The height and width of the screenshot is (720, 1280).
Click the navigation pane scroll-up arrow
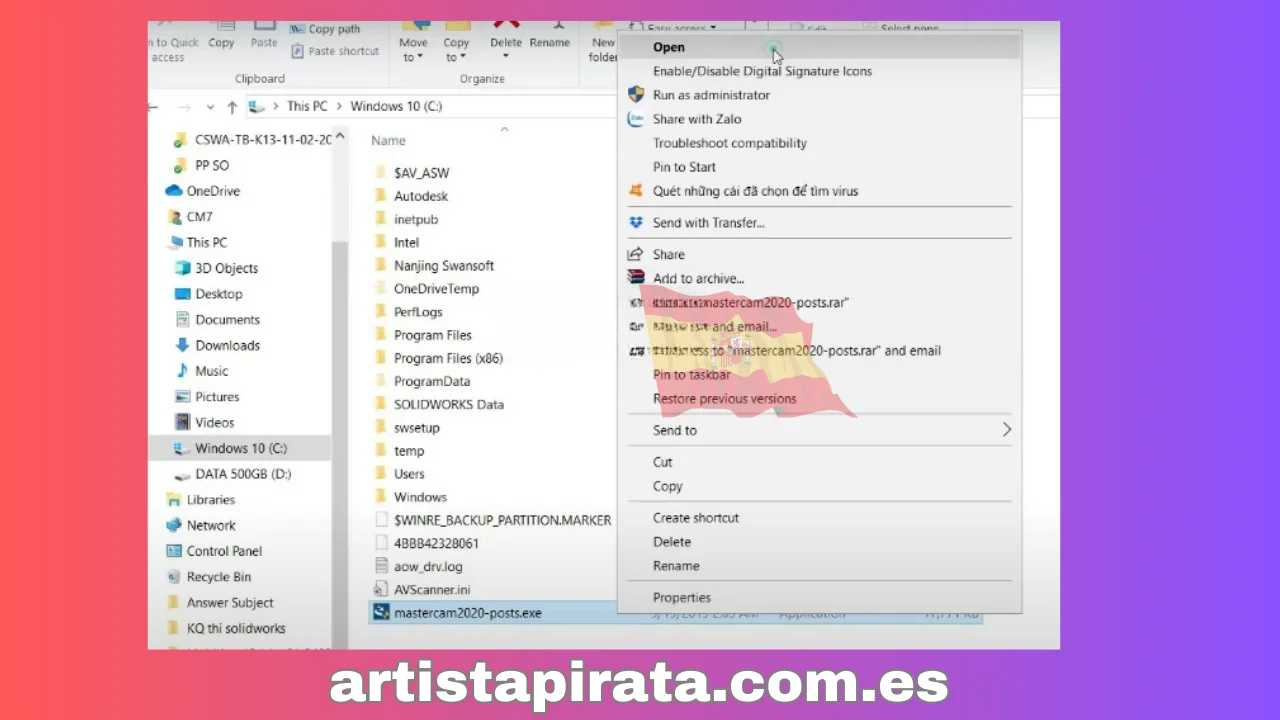[x=340, y=137]
